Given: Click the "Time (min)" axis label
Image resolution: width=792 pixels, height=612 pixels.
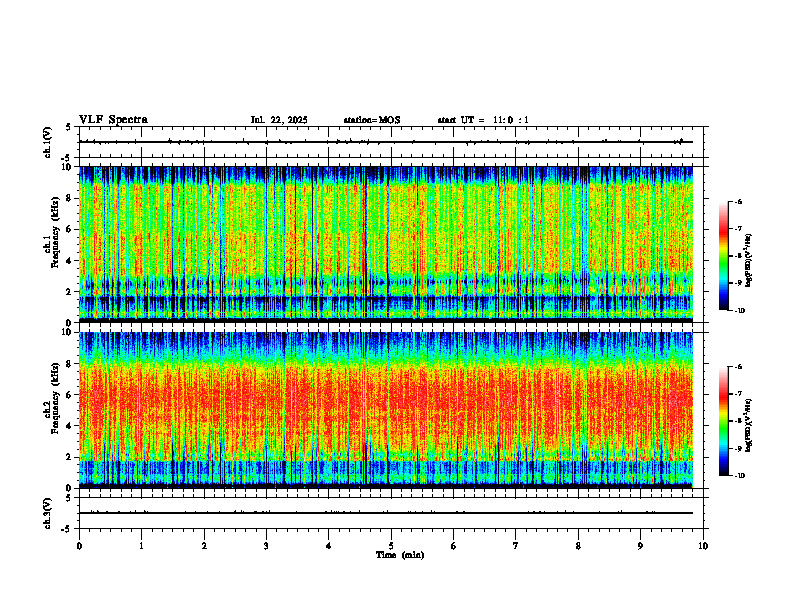Looking at the screenshot, I should tap(400, 555).
